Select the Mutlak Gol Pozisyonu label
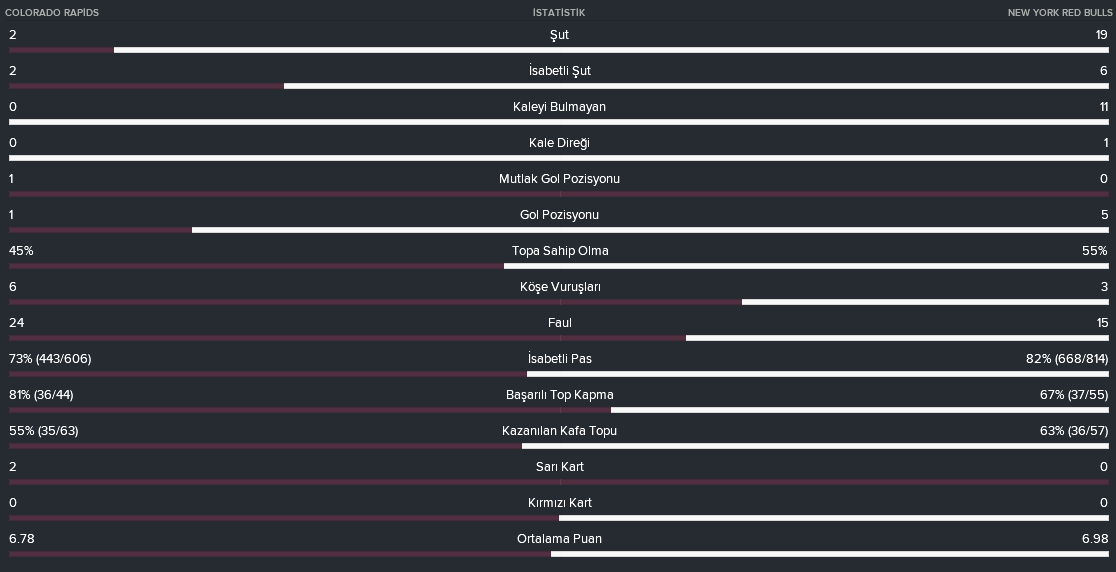Screen dimensions: 1116x572 559,179
